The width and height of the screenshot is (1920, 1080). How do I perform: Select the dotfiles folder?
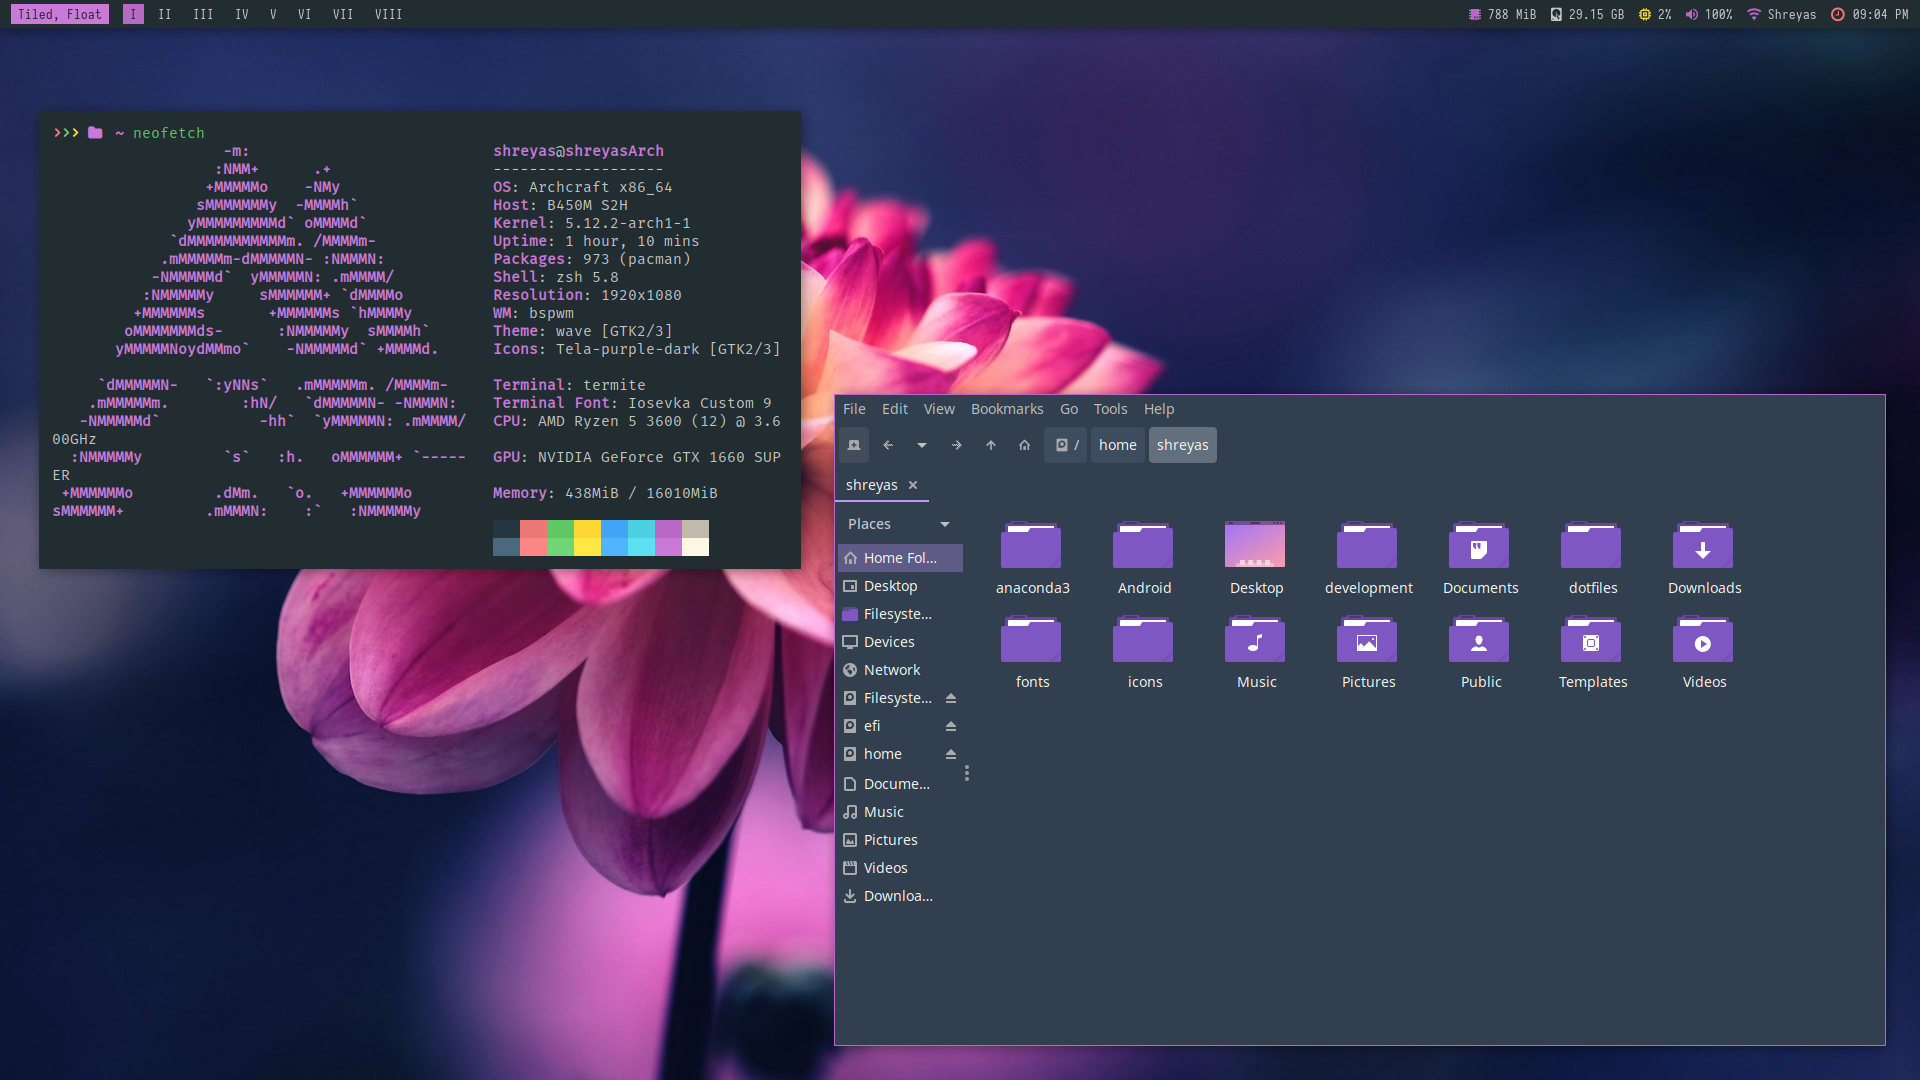coord(1591,548)
